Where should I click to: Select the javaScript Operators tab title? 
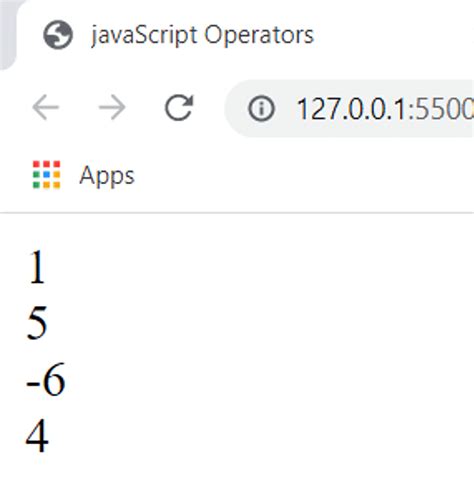202,35
